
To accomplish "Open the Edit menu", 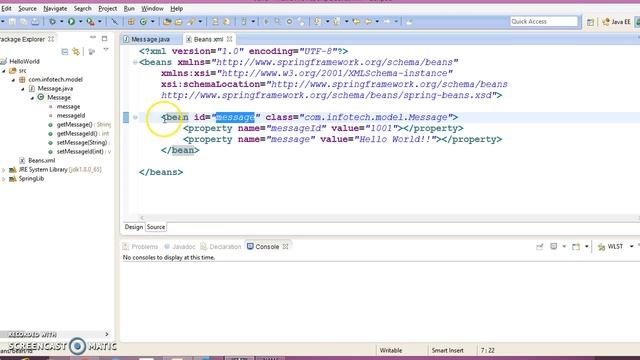I will [x=6, y=8].
